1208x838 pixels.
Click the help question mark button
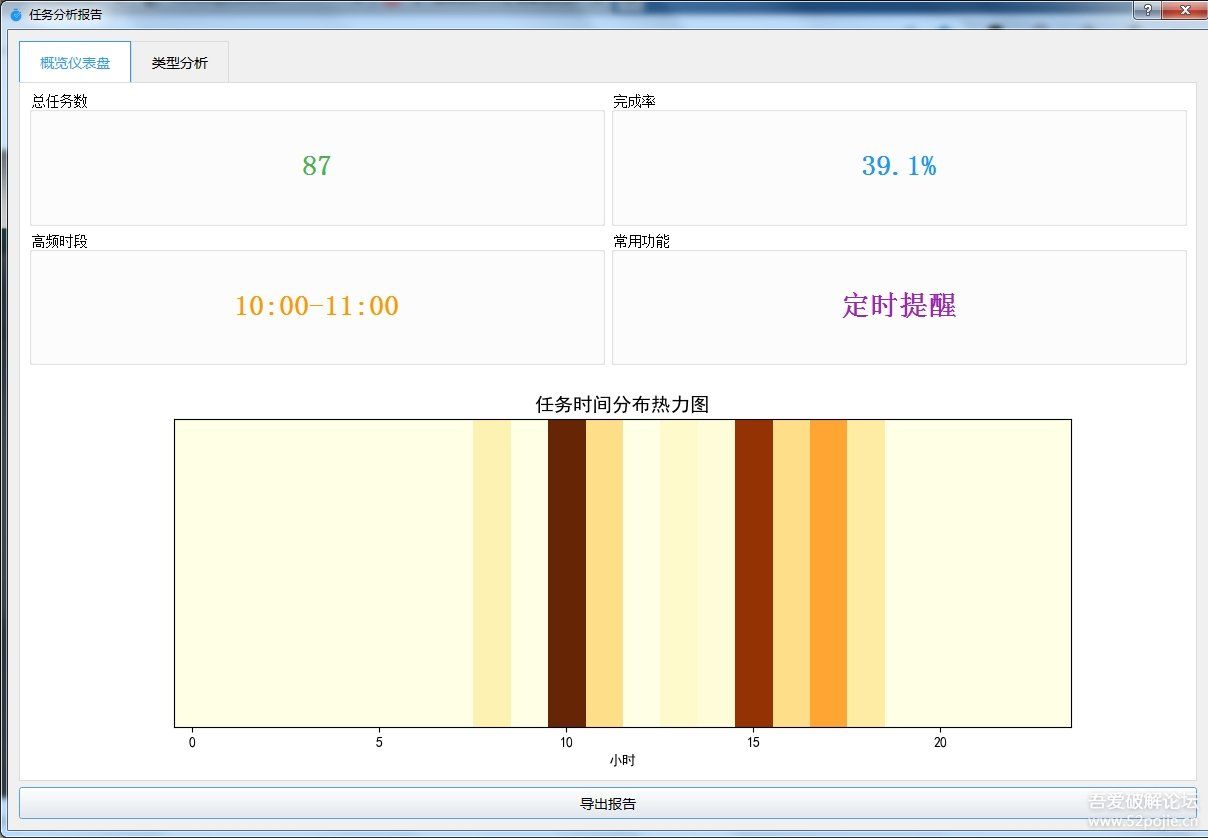click(x=1147, y=9)
